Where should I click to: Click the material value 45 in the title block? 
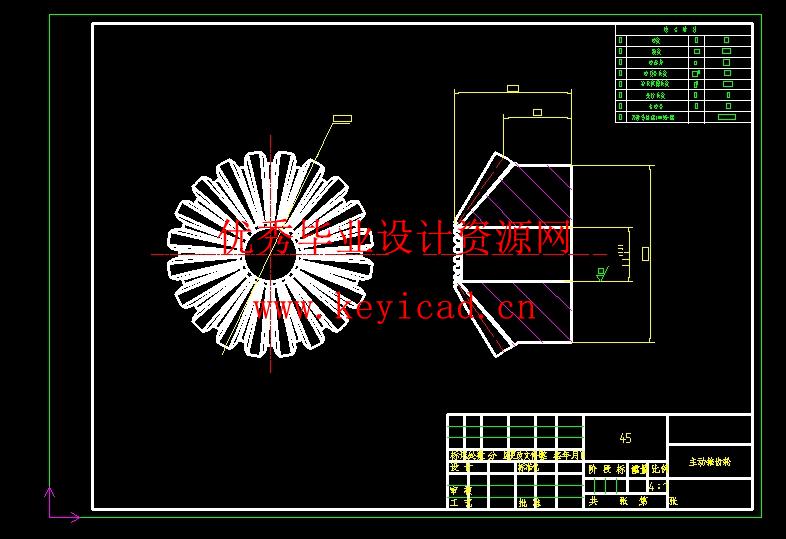pyautogui.click(x=625, y=438)
